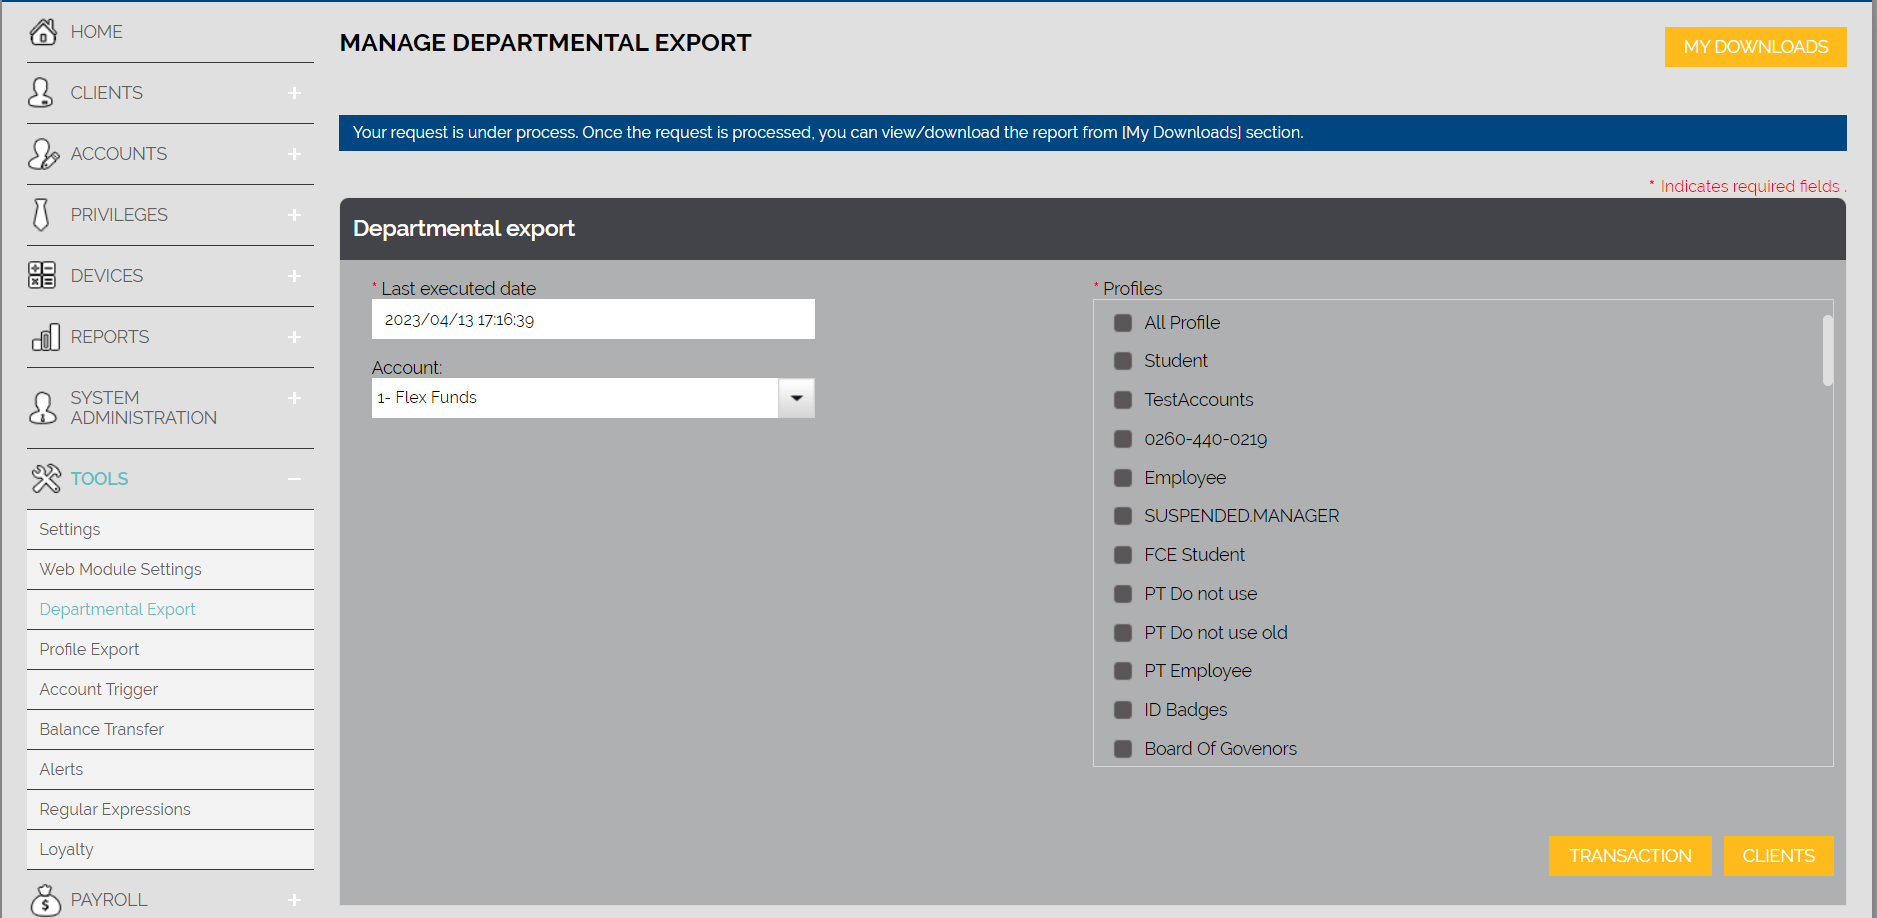
Task: Click the Home house icon
Action: click(43, 32)
